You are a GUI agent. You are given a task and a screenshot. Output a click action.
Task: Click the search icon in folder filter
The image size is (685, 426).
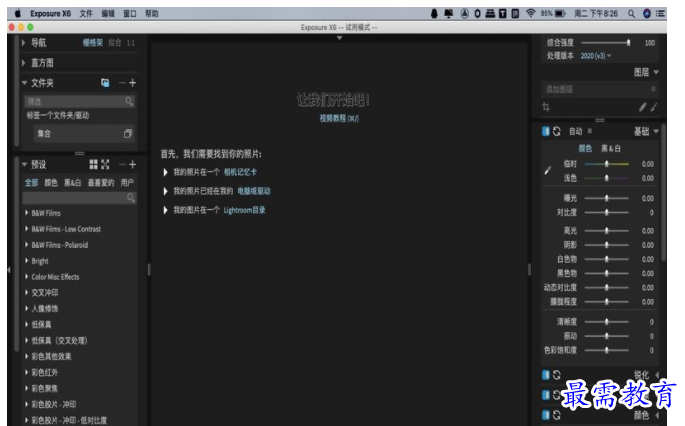point(129,101)
